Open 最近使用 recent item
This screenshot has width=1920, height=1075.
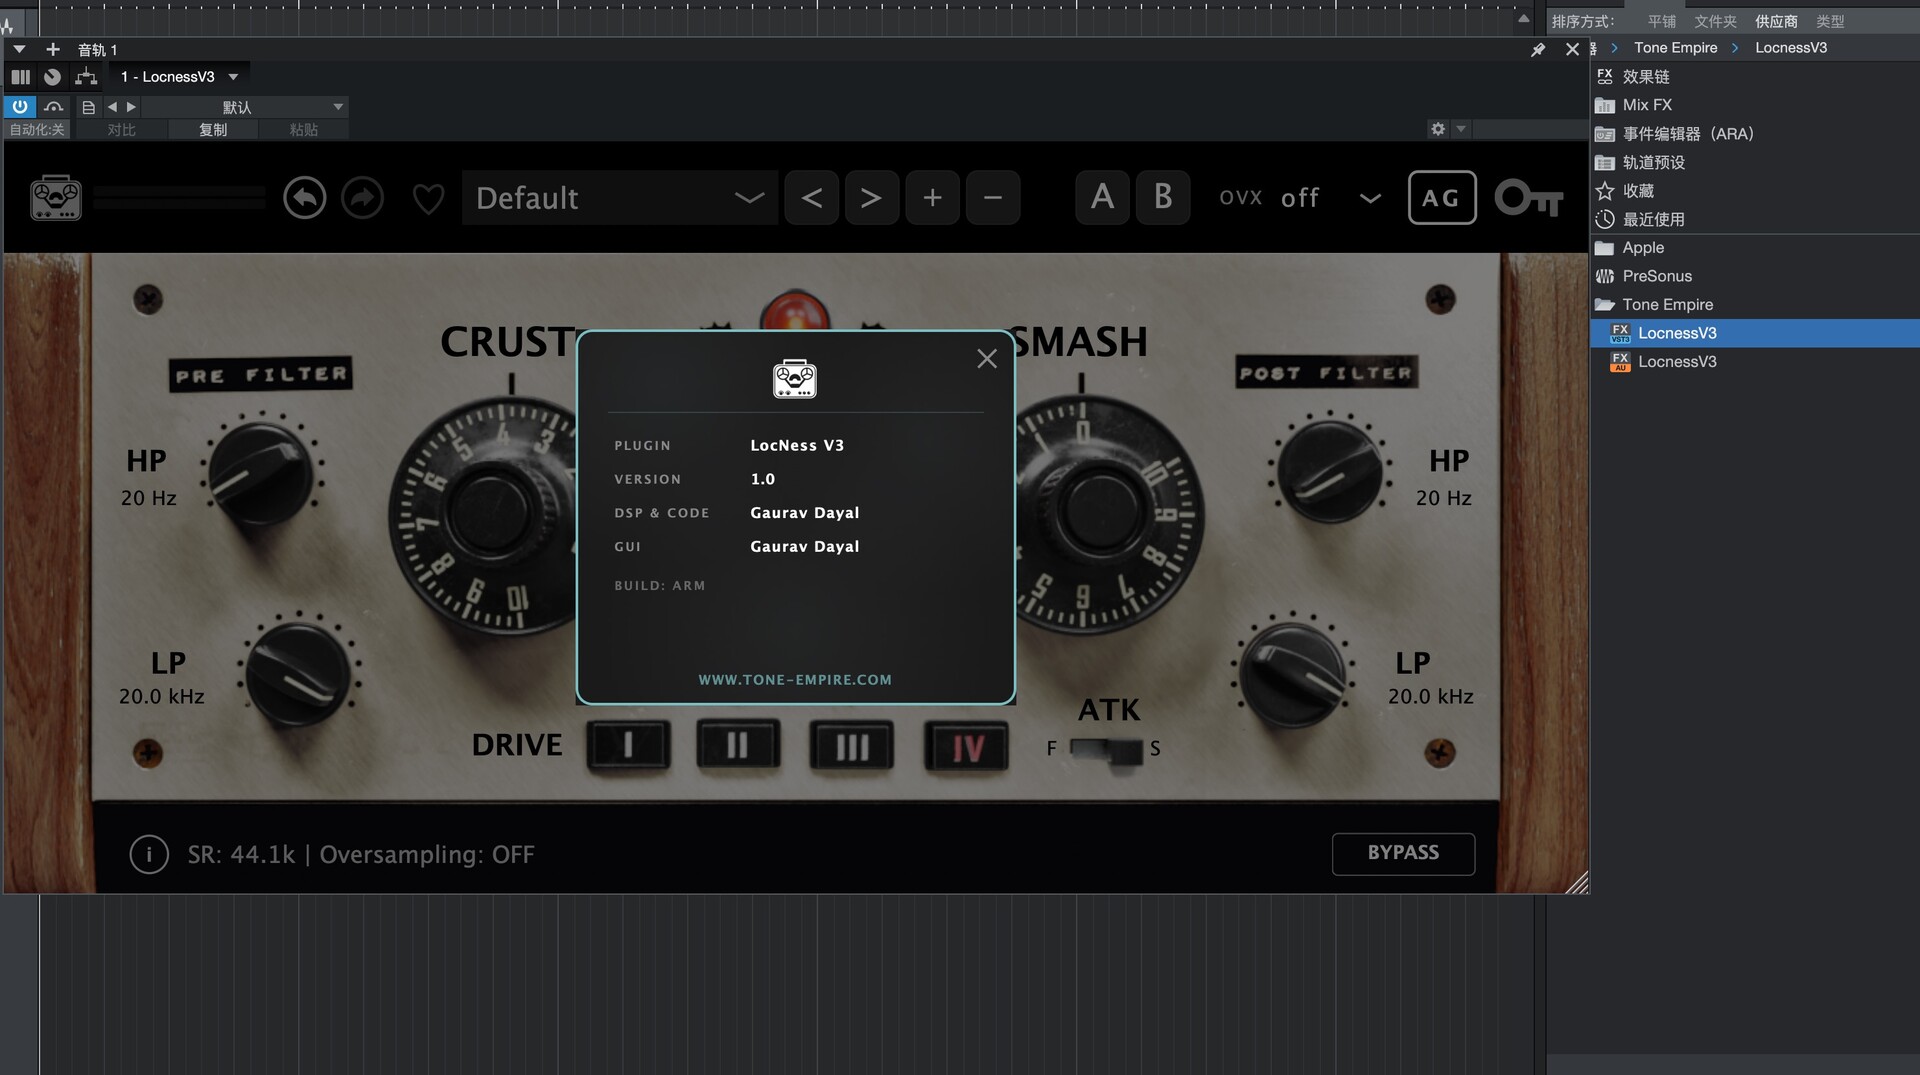click(x=1755, y=219)
